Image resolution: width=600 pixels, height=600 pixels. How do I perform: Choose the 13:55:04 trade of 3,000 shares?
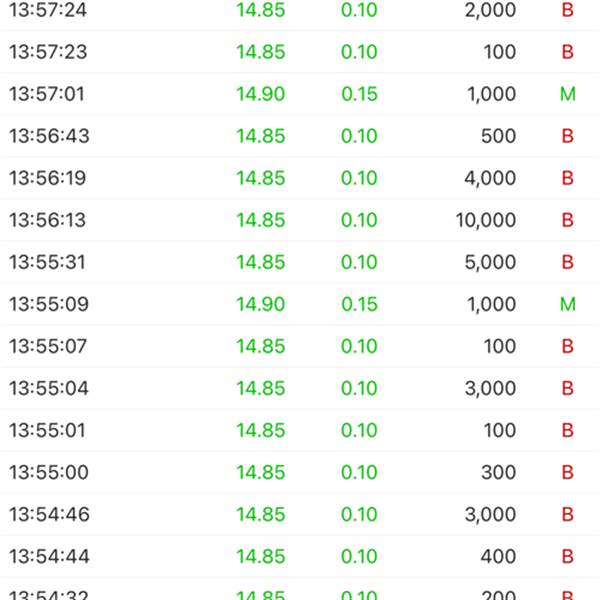tap(300, 388)
